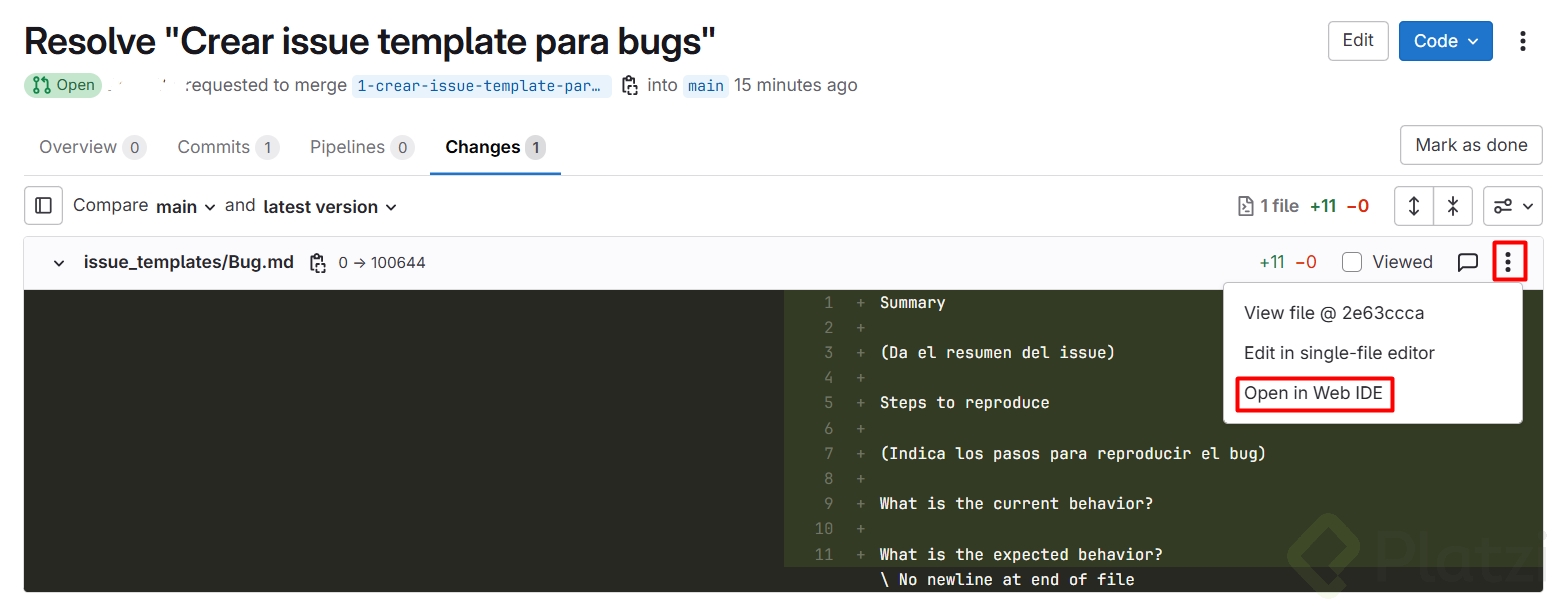Click '(Indica los pasos para reproducir el bug)' line
The height and width of the screenshot is (606, 1563).
pyautogui.click(x=1073, y=453)
